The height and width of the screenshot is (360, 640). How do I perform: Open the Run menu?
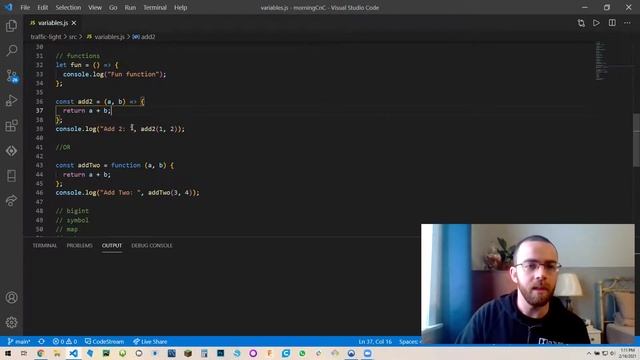(x=130, y=7)
